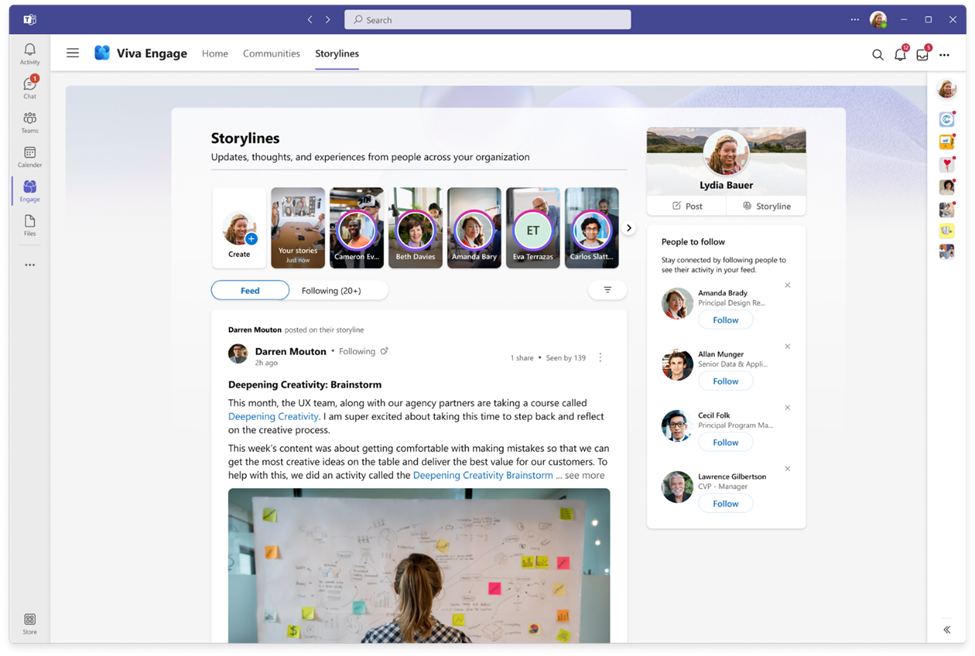Open the Calendar app icon
The image size is (975, 656).
click(x=30, y=156)
